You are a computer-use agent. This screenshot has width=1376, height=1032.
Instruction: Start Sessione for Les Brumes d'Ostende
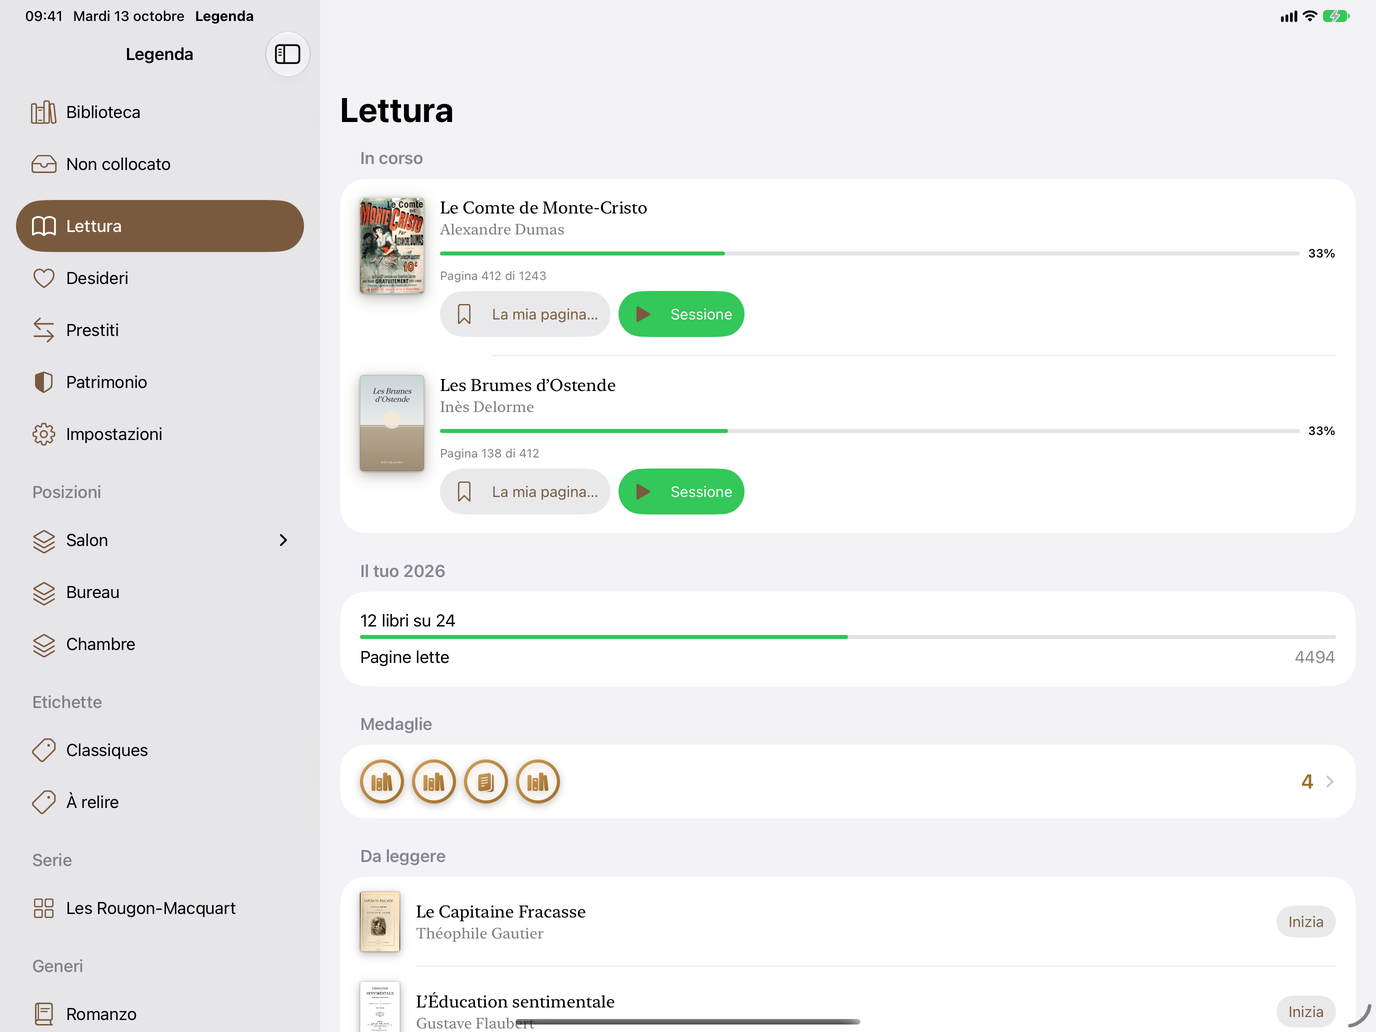tap(681, 492)
